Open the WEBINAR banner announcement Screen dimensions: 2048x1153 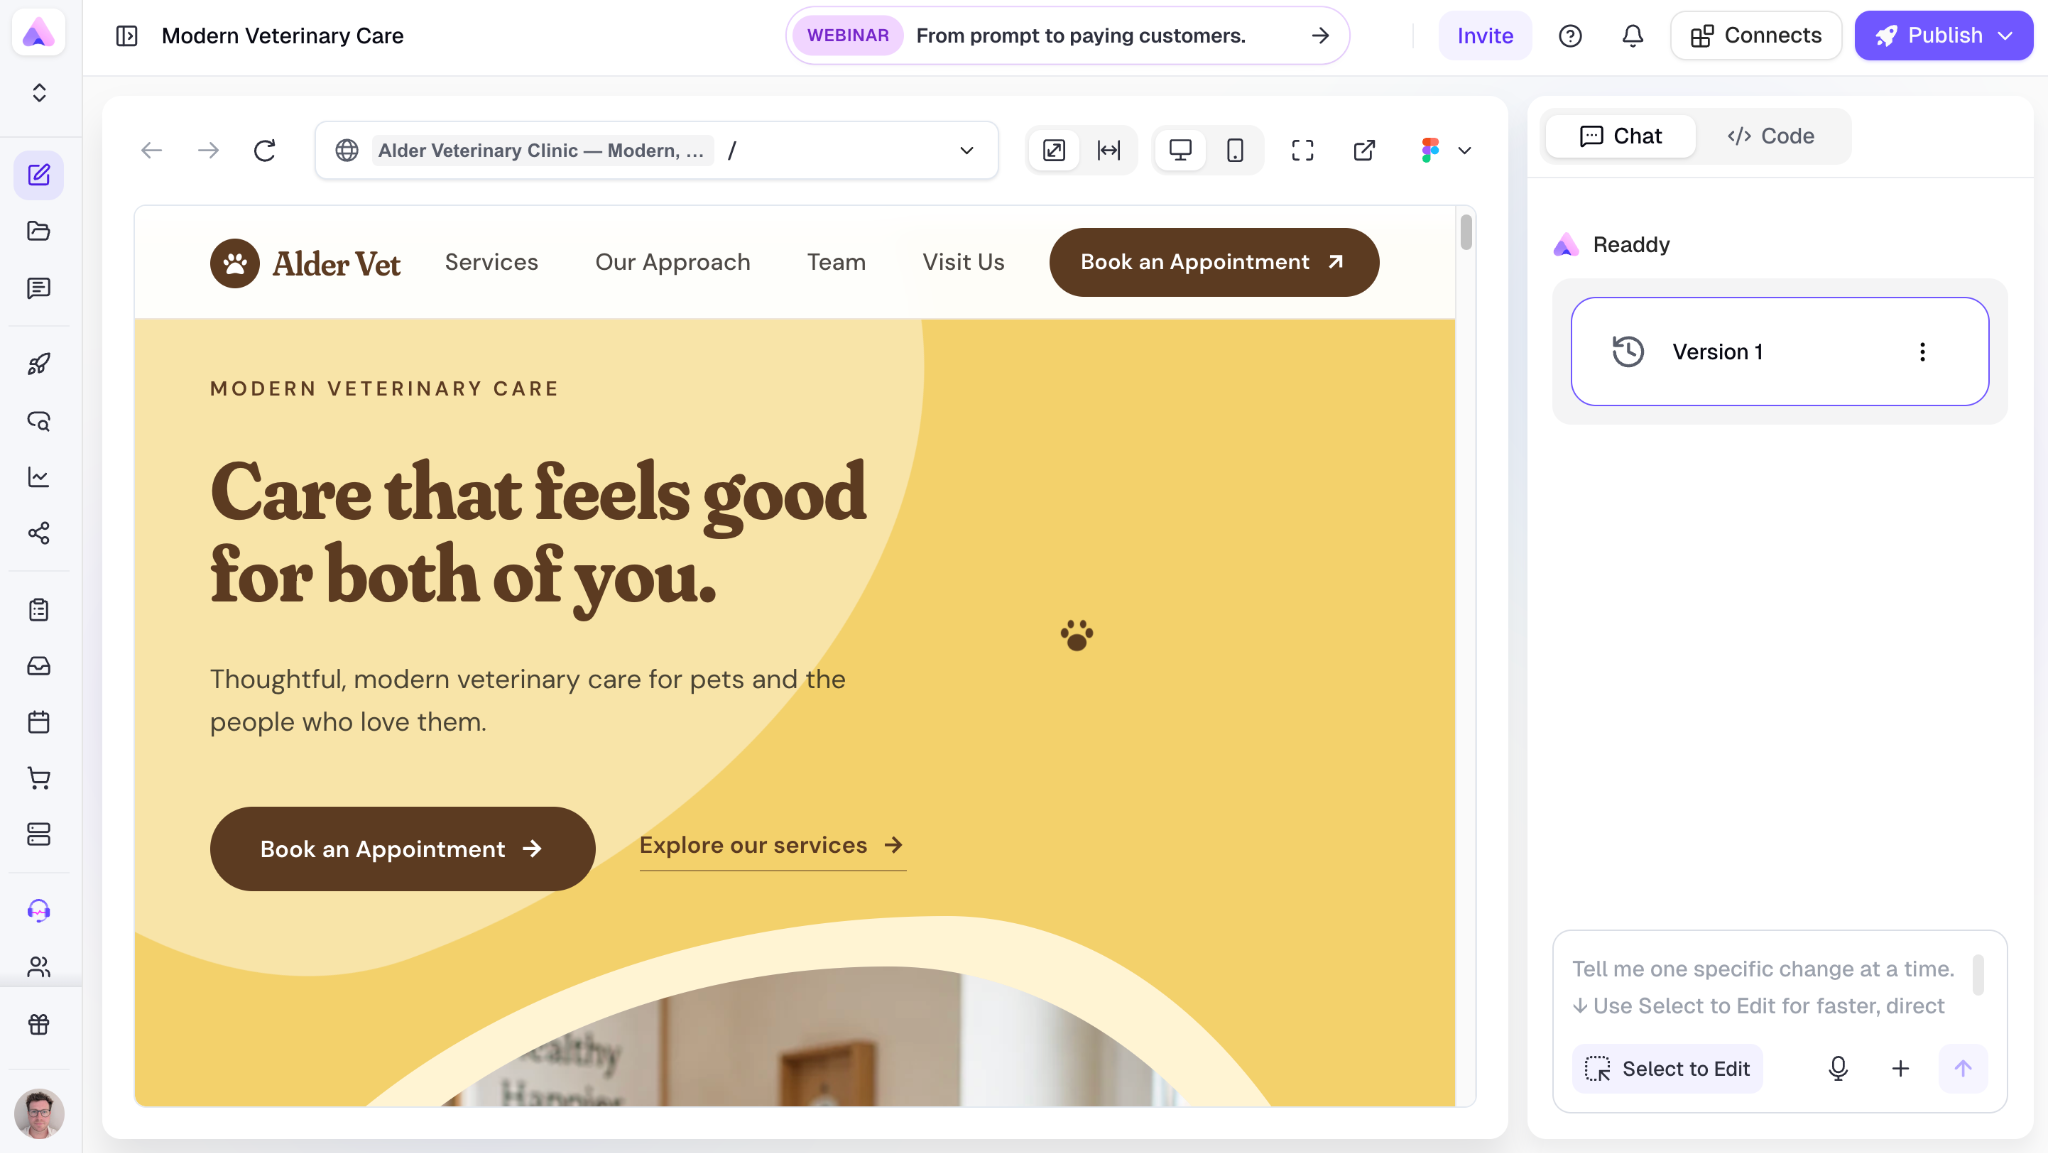click(x=1067, y=36)
